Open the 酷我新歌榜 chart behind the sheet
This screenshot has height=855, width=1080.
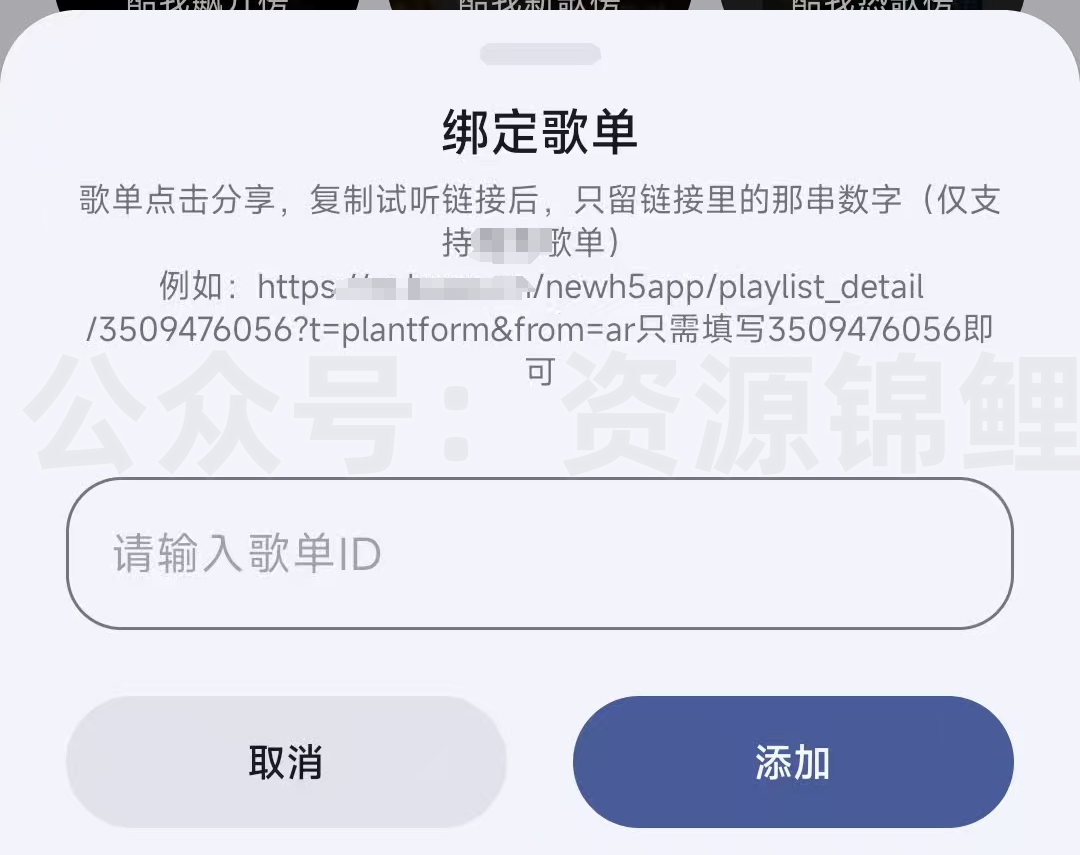pos(540,6)
